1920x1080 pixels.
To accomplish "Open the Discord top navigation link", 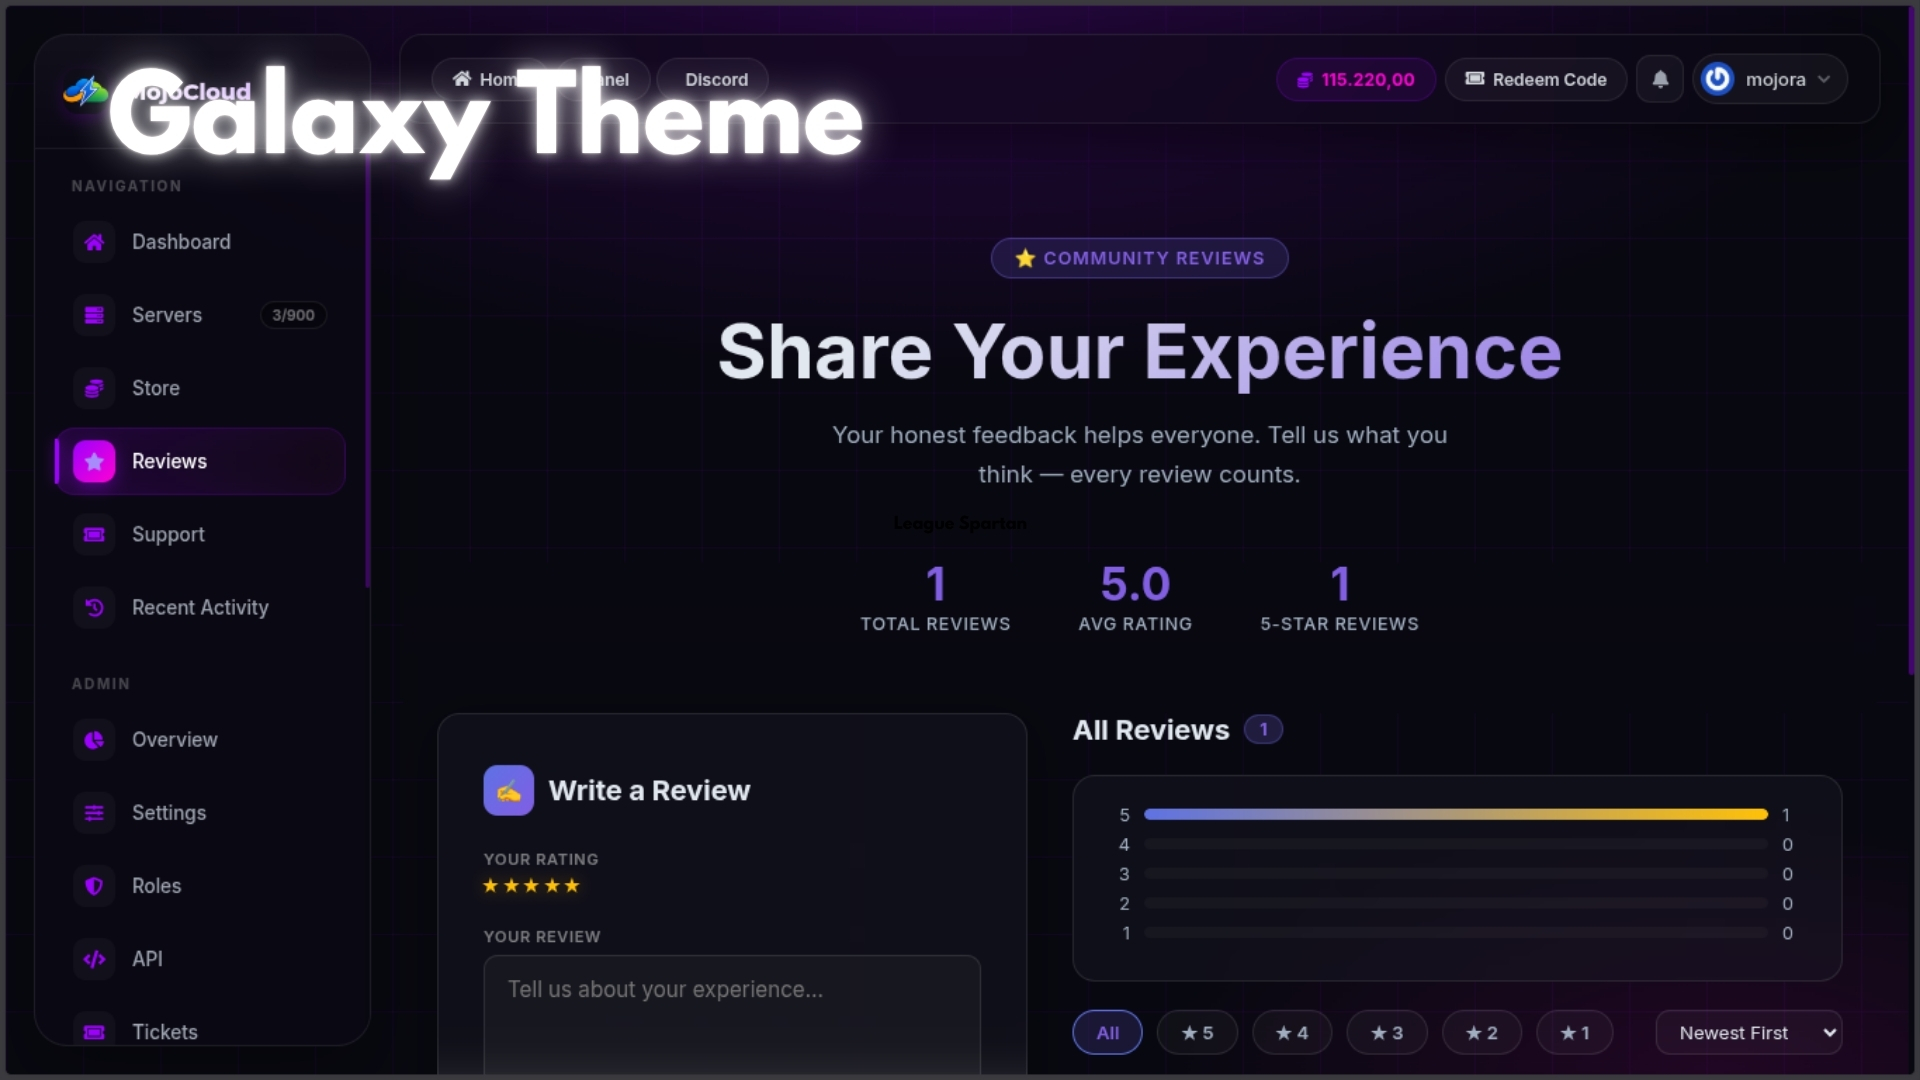I will [x=716, y=80].
